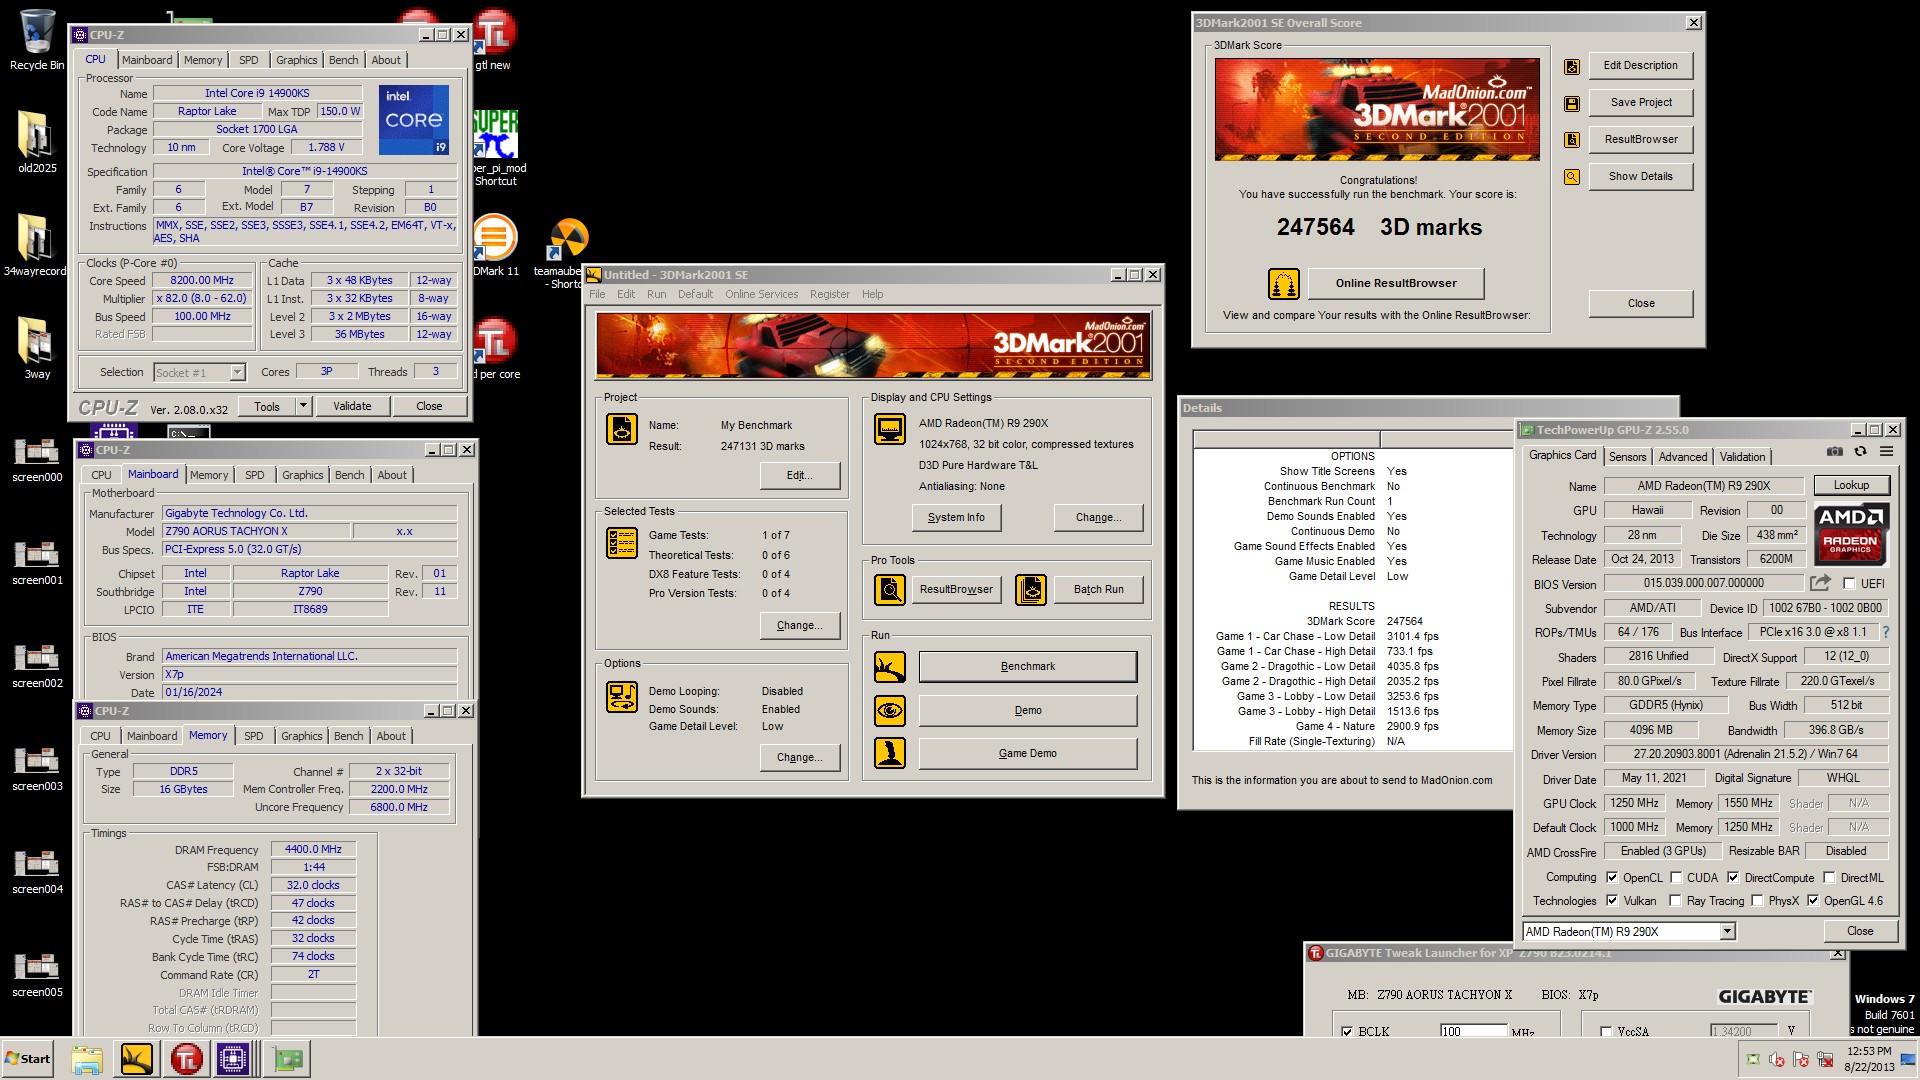Switch to the Advanced tab in GPU-Z

point(1682,457)
